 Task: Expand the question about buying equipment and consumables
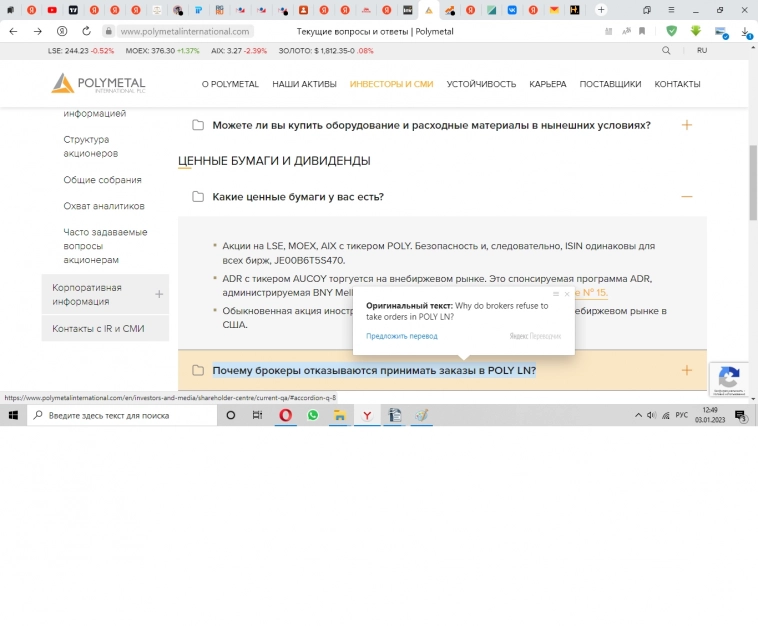point(686,125)
